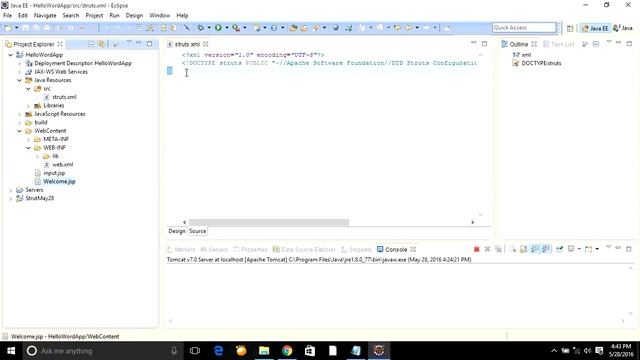This screenshot has width=640, height=360.
Task: Click Collapse All icon in Project Explorer
Action: pos(91,44)
